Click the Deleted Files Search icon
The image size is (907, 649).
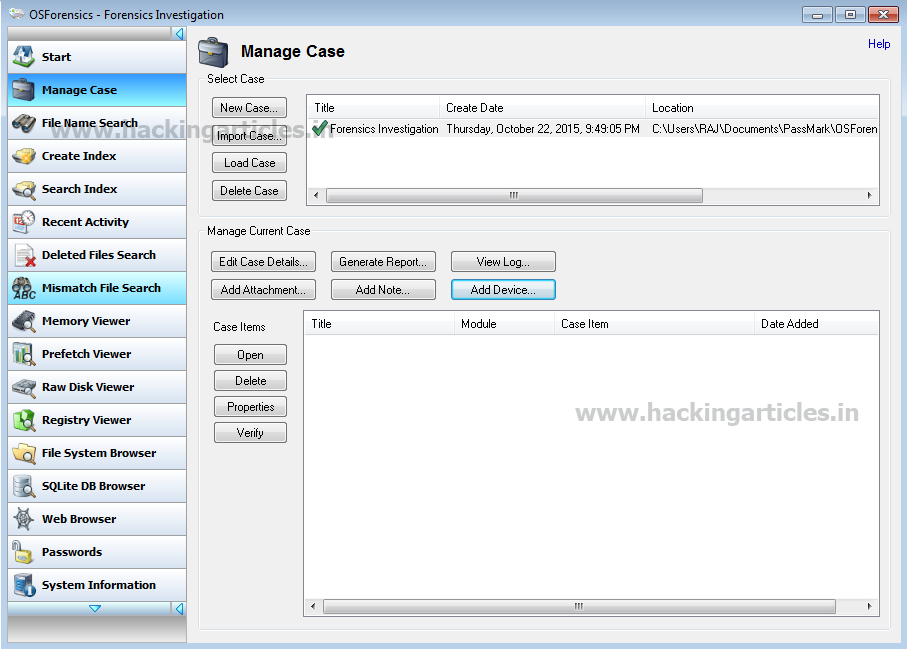(24, 255)
